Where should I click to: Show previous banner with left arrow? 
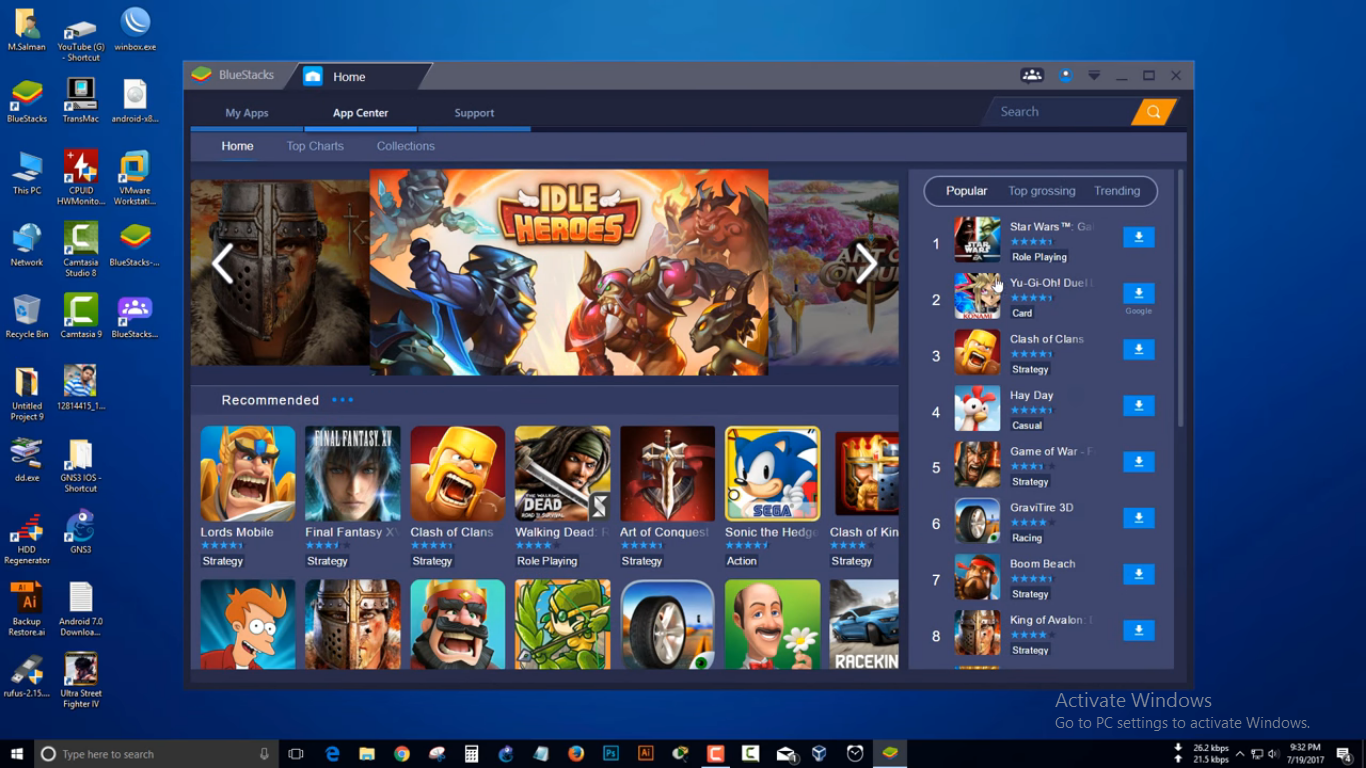point(223,264)
